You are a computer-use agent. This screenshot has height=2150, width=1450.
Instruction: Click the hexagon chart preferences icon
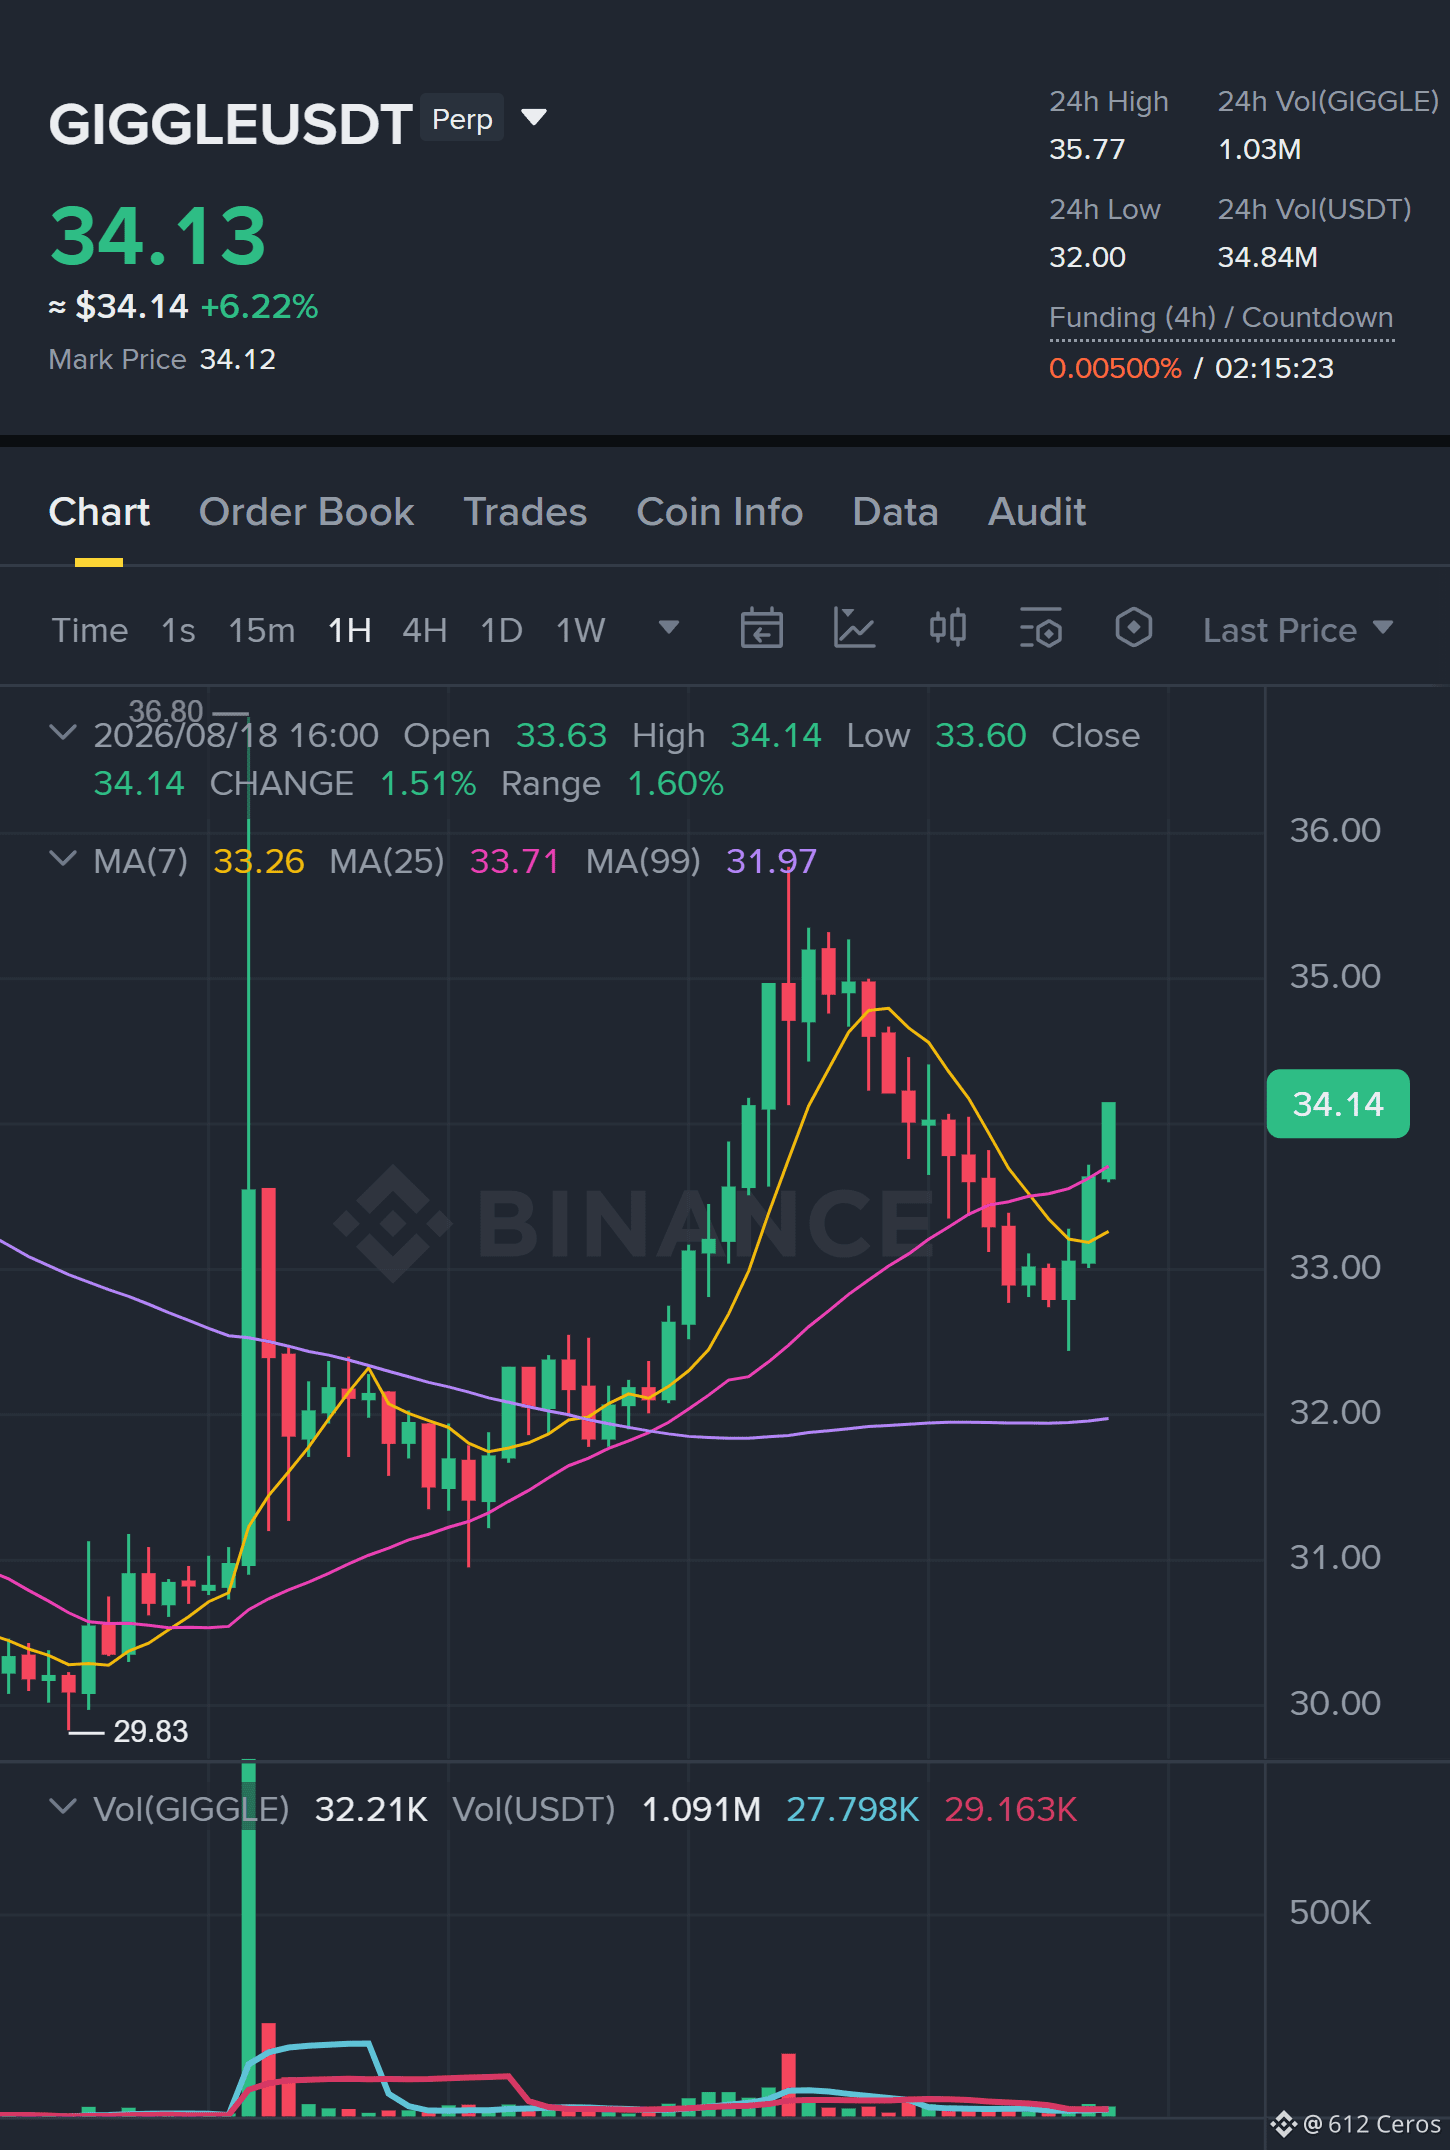pos(1133,628)
